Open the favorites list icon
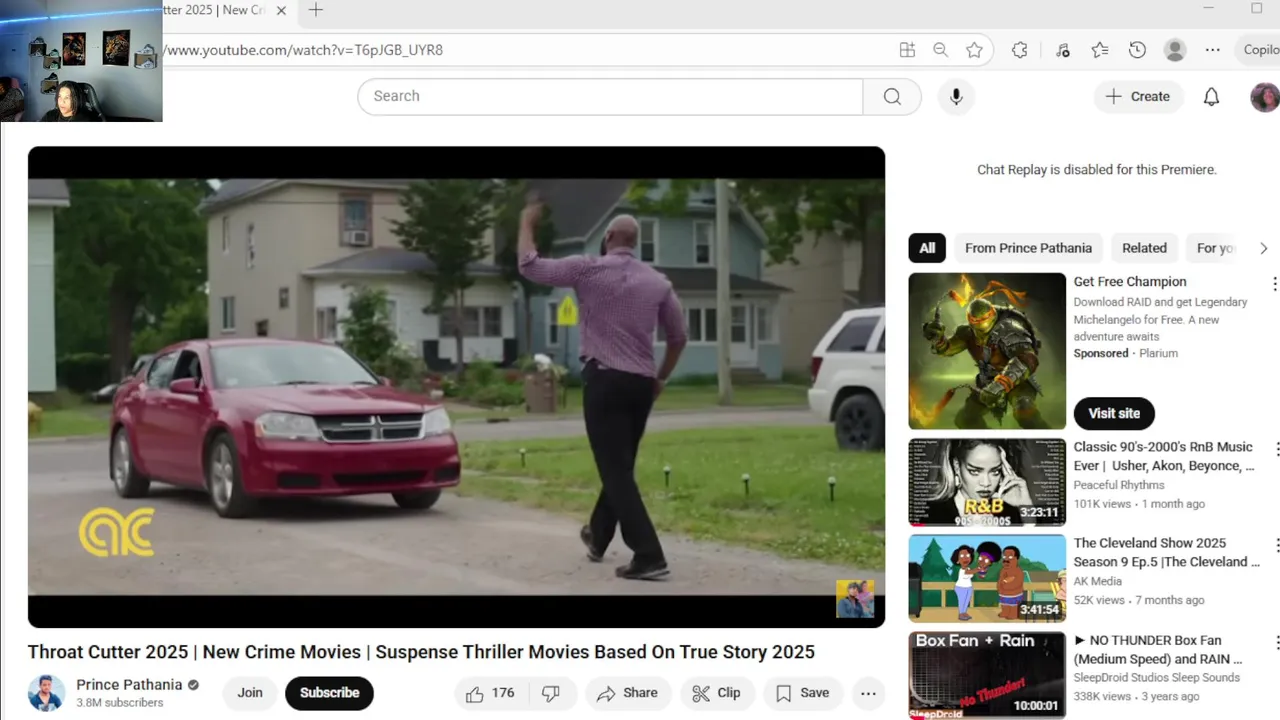The width and height of the screenshot is (1280, 720). (x=1100, y=50)
